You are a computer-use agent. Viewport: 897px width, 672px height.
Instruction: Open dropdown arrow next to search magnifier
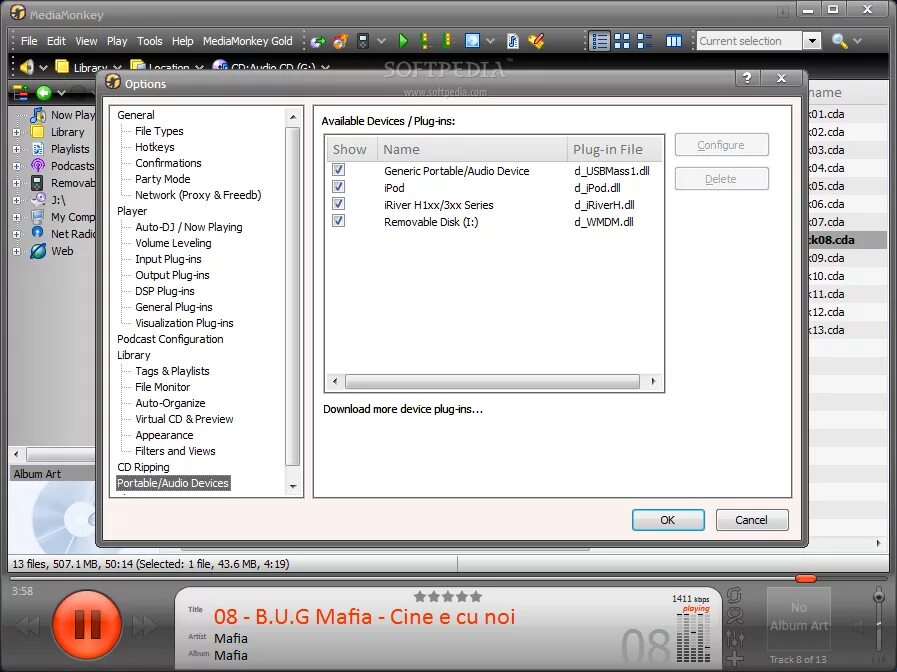(857, 41)
